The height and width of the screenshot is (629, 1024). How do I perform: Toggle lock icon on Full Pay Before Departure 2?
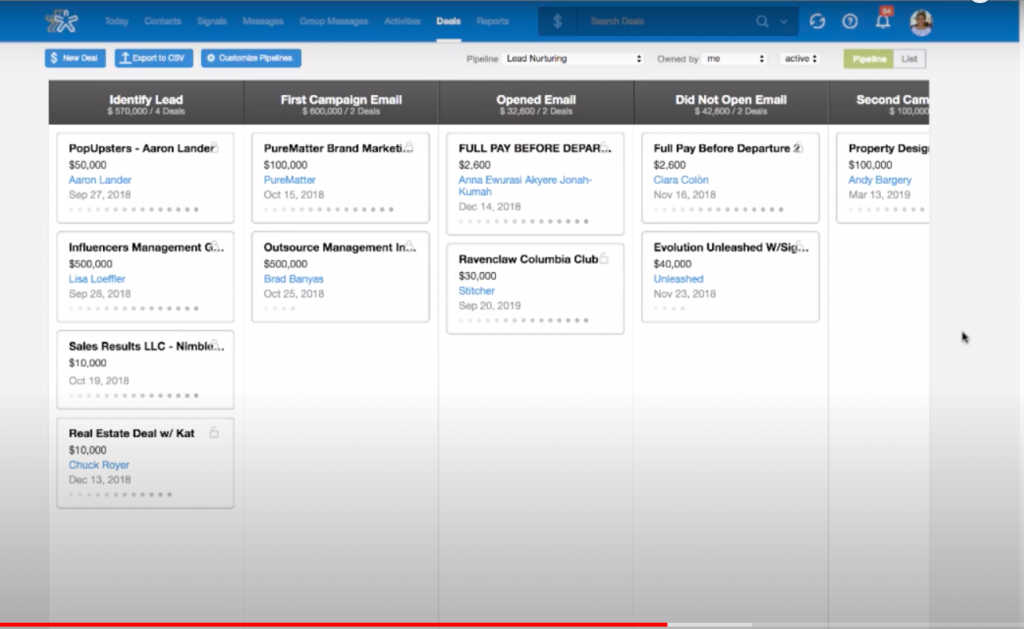[798, 148]
